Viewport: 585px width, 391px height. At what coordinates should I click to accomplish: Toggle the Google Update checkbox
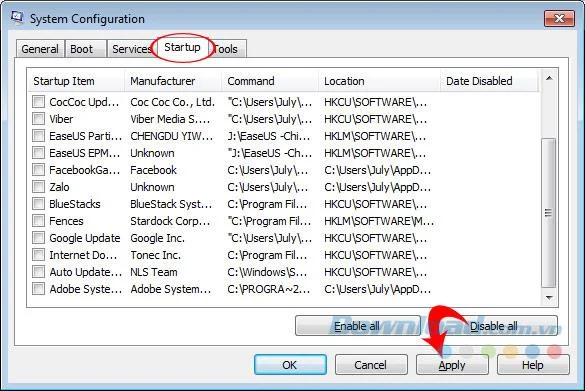pos(38,238)
